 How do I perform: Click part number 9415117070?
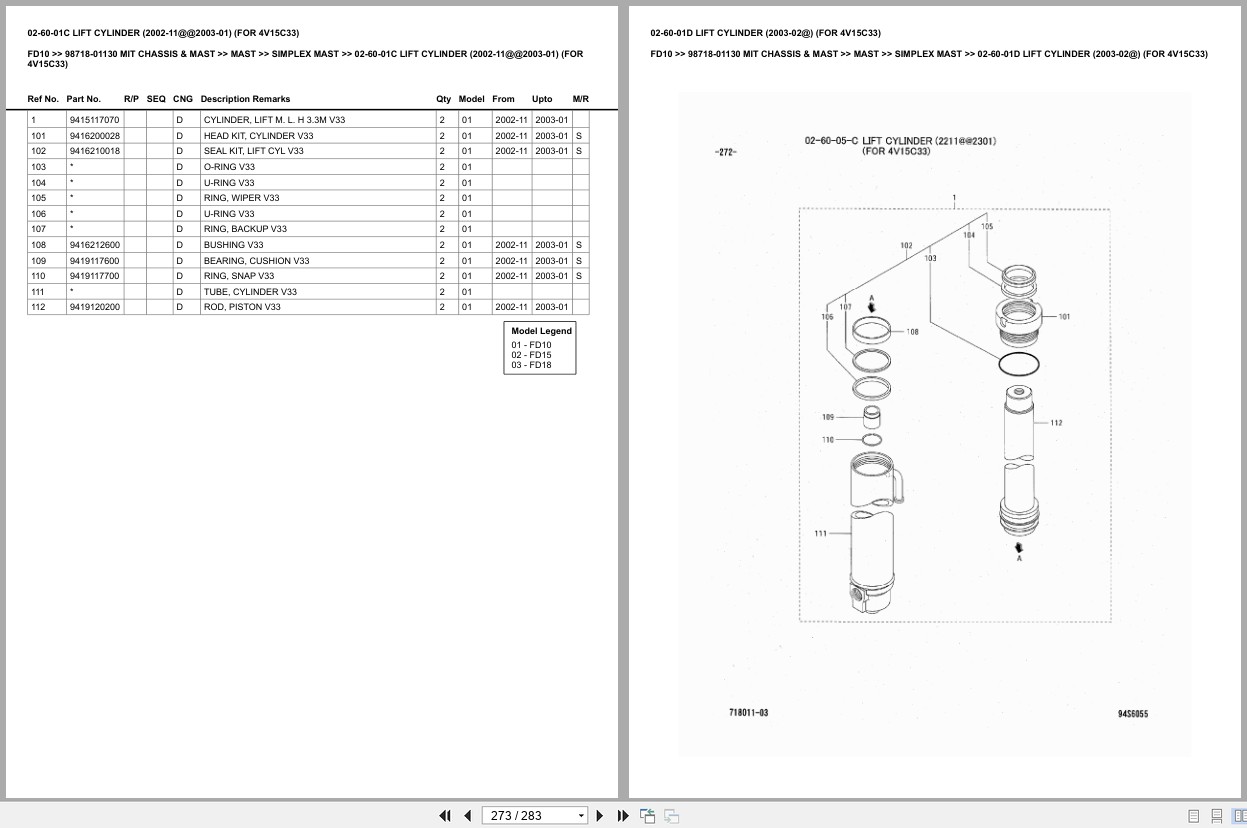tap(94, 120)
